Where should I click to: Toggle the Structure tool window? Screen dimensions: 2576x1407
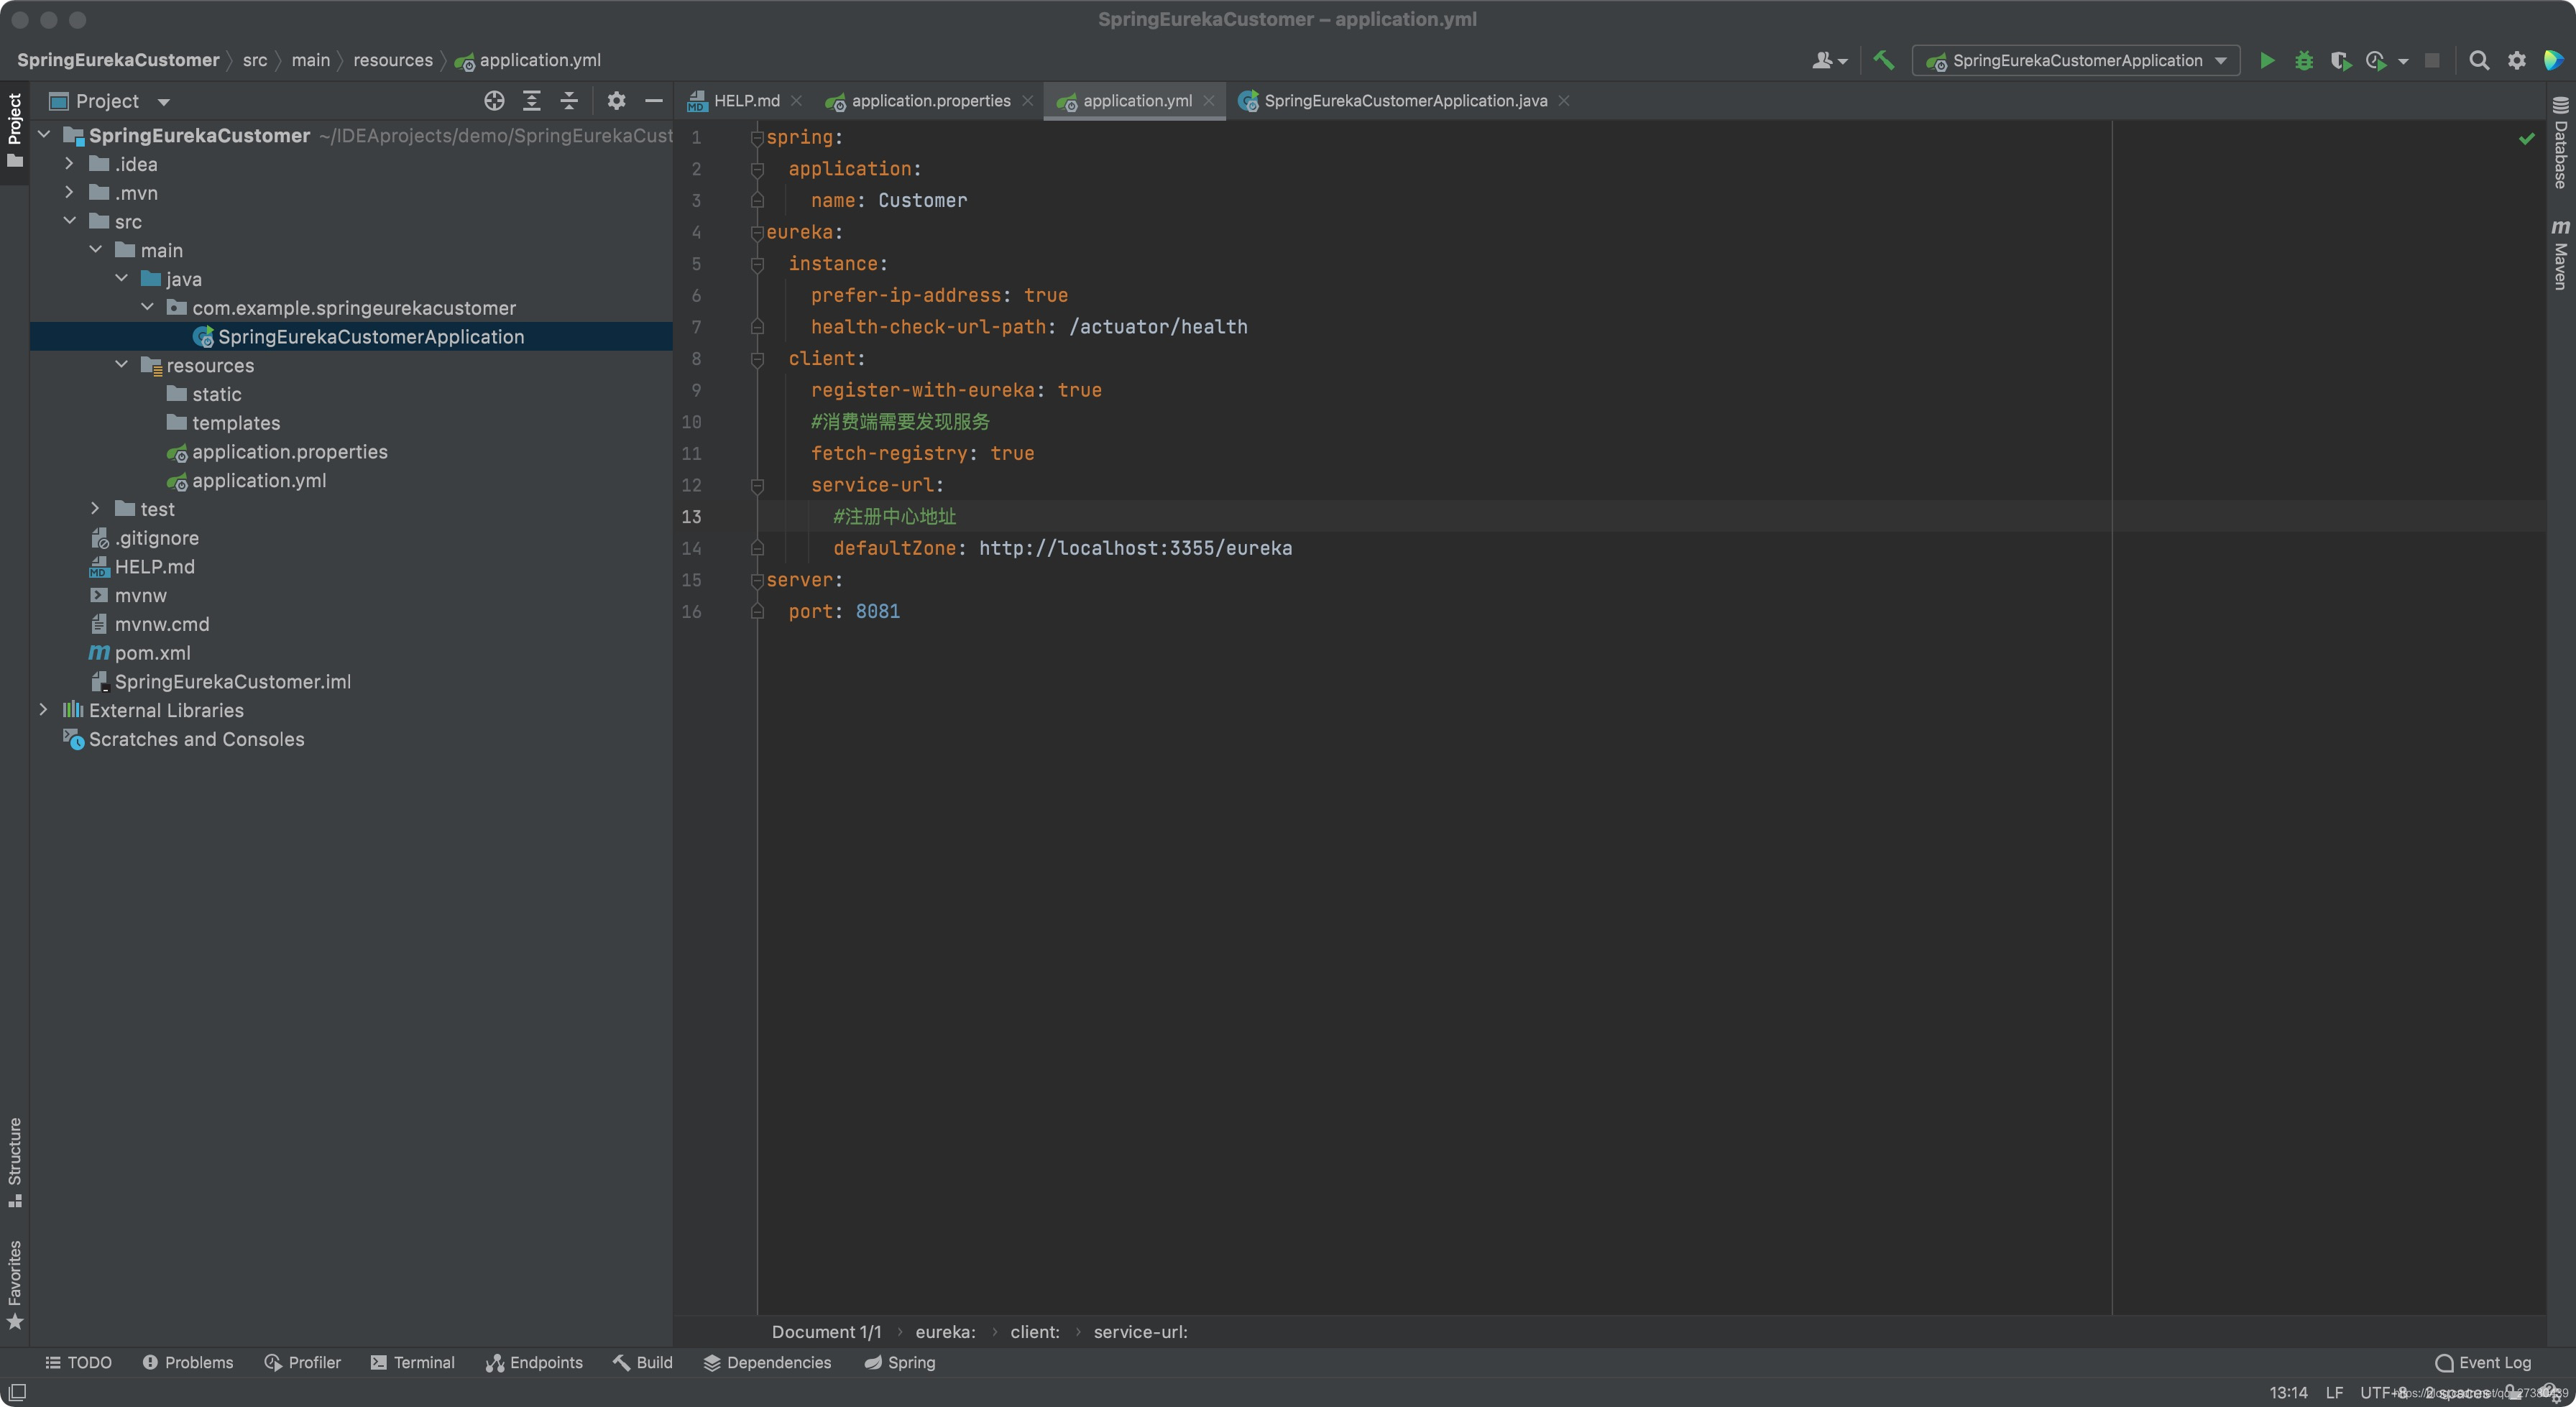(14, 1160)
